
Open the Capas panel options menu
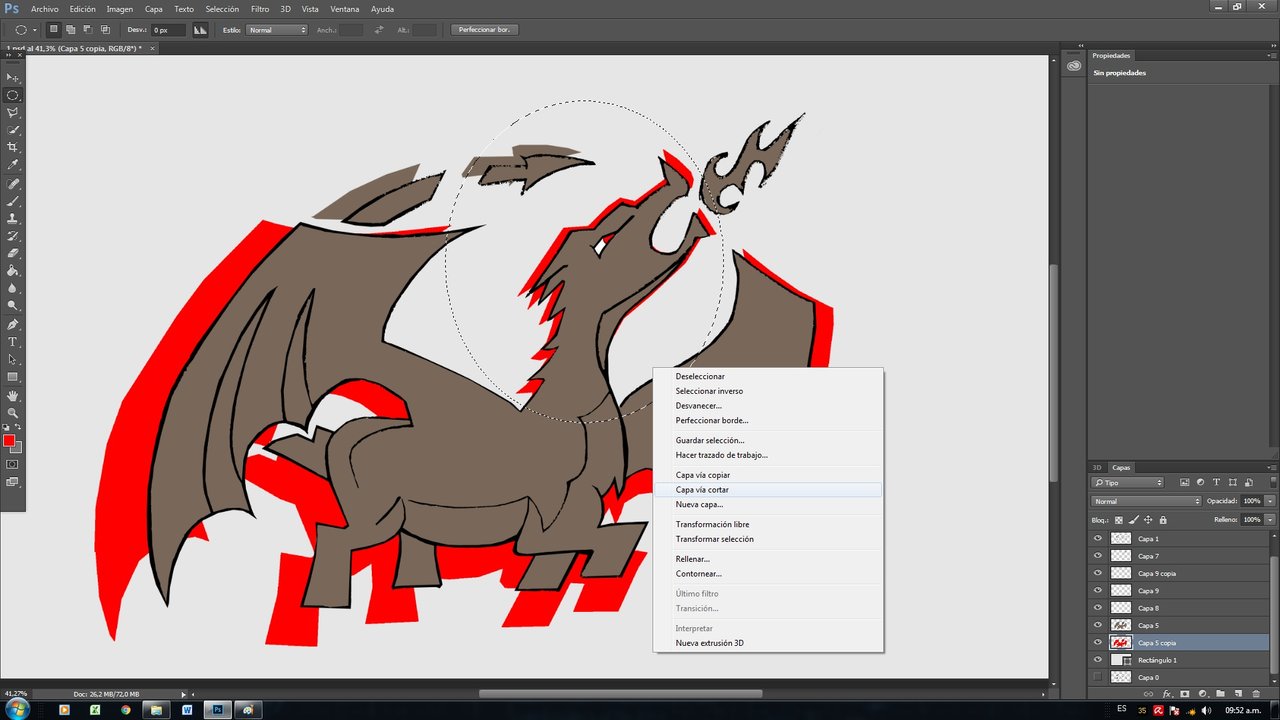(1270, 467)
